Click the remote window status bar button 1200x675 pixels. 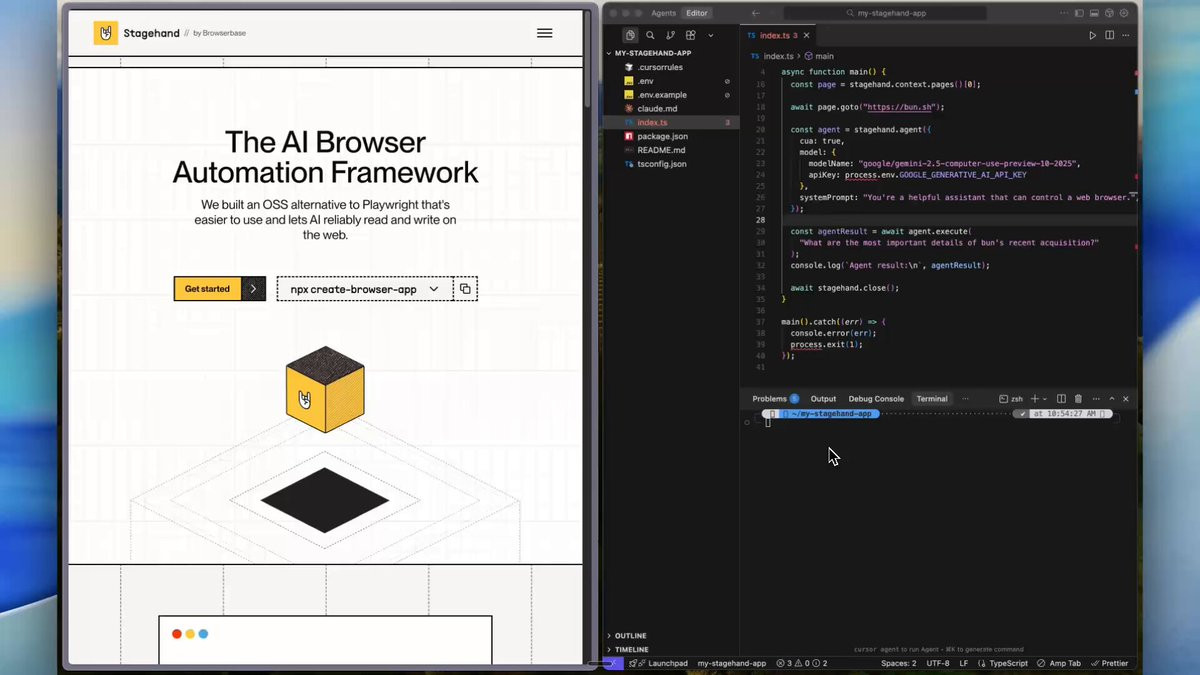pos(613,663)
